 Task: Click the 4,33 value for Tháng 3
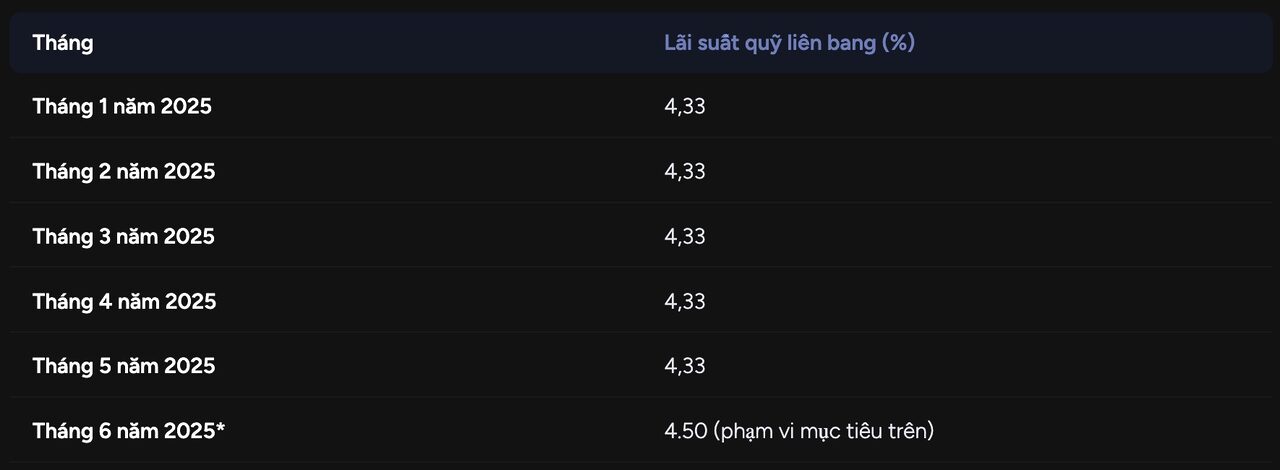pos(685,236)
